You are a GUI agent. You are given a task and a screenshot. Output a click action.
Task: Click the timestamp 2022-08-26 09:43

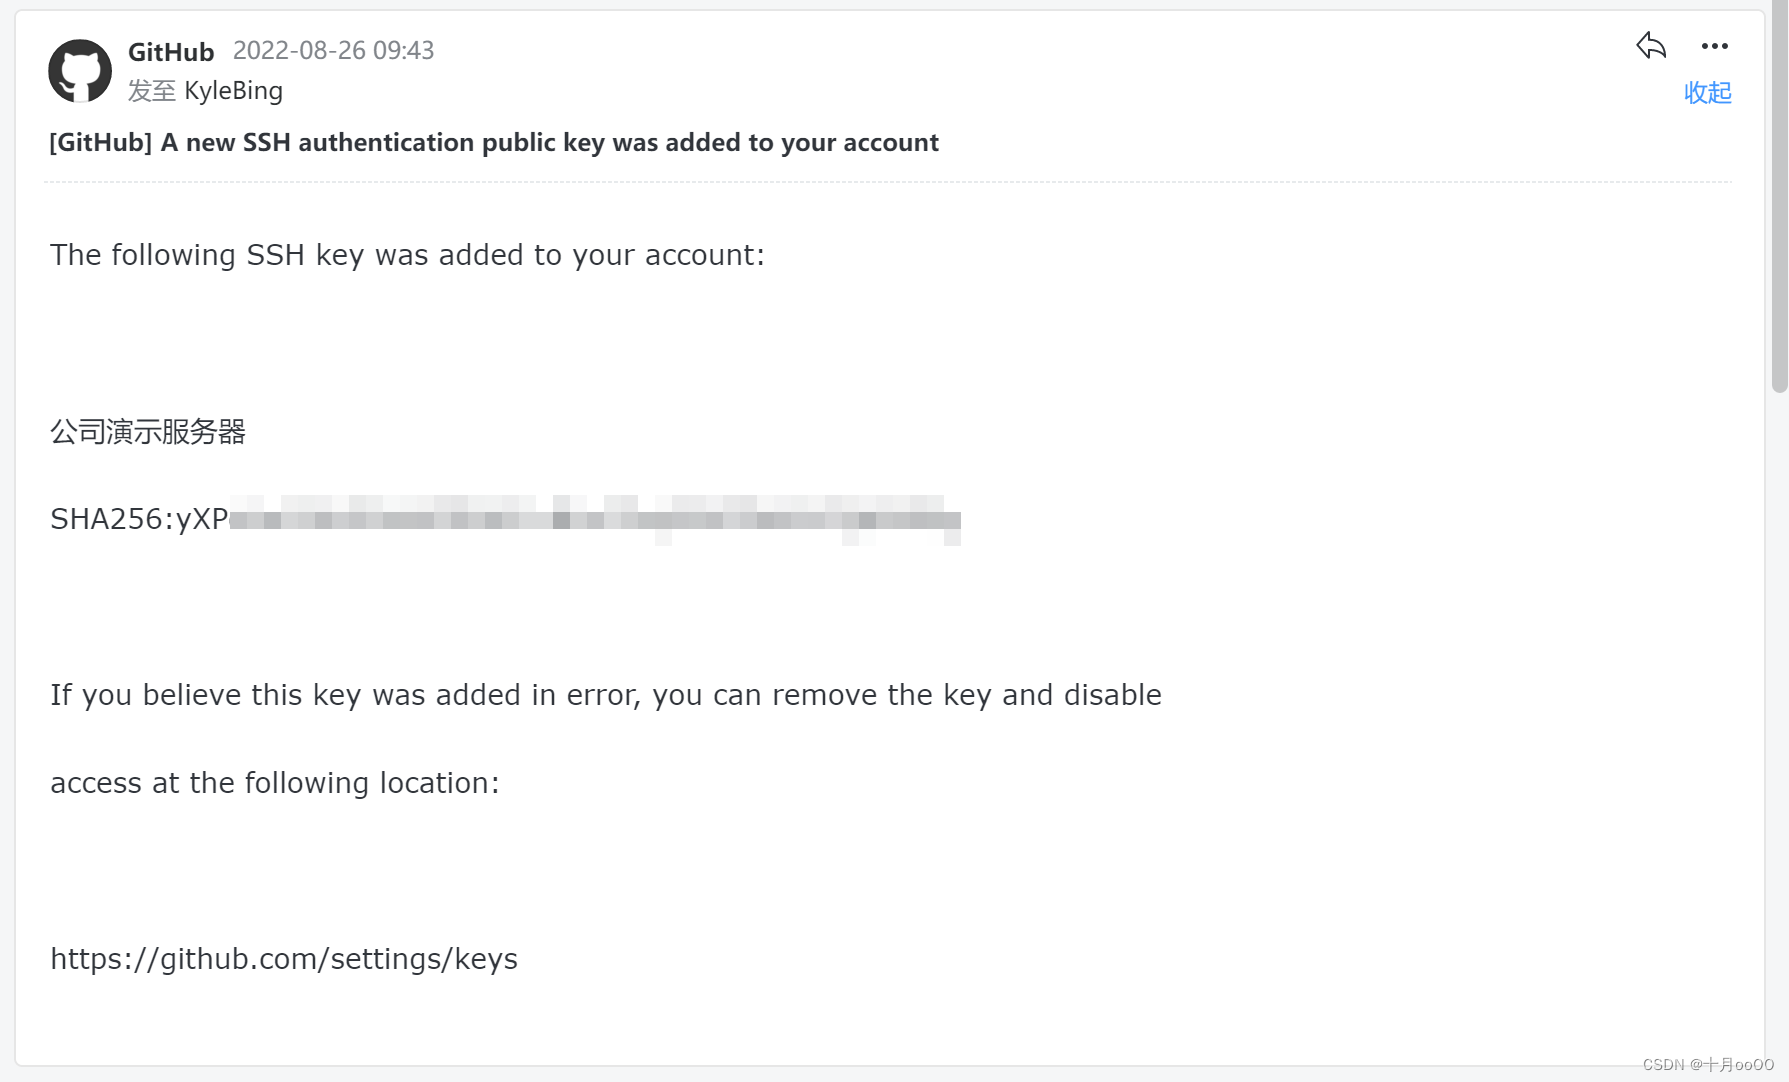[333, 51]
